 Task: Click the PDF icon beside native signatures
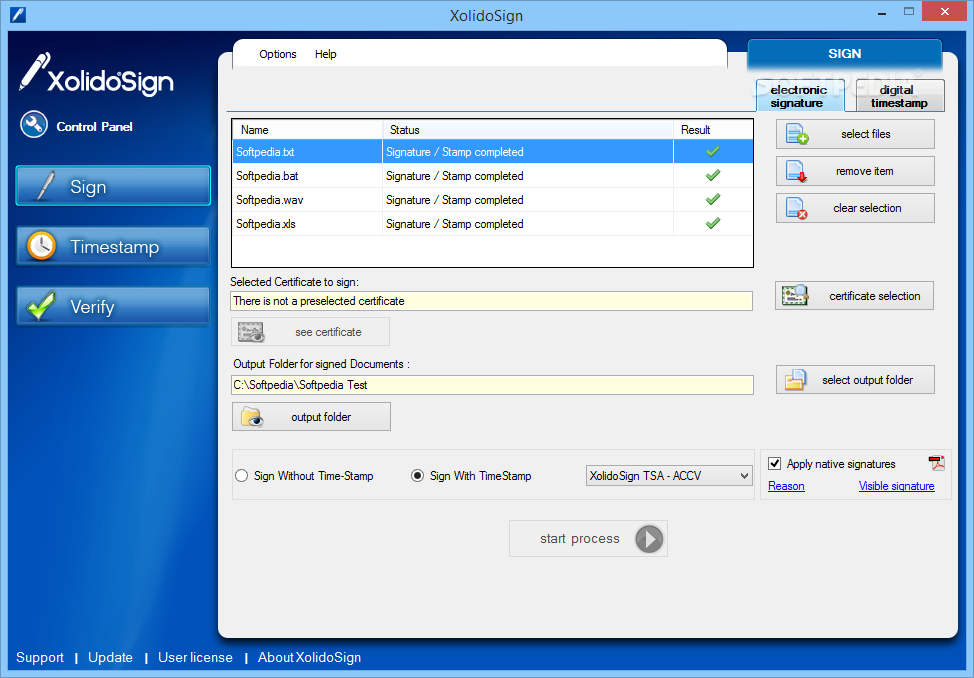click(x=936, y=463)
